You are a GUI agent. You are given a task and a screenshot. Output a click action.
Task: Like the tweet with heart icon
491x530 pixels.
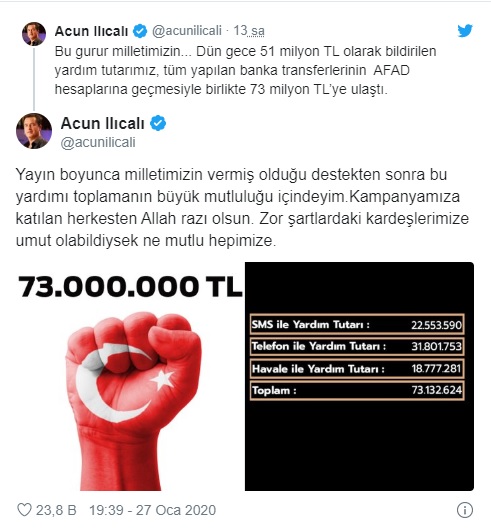pos(24,510)
